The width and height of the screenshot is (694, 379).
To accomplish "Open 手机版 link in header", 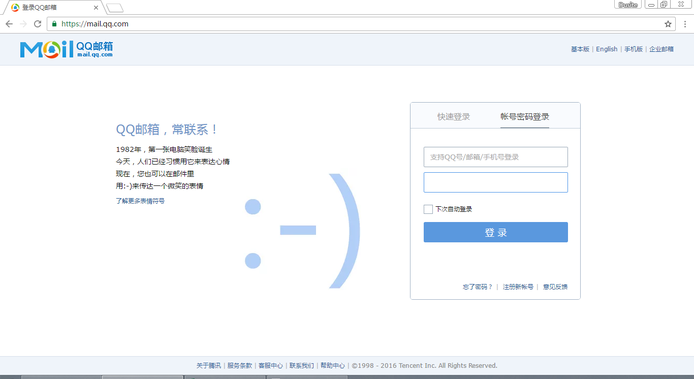I will (633, 49).
